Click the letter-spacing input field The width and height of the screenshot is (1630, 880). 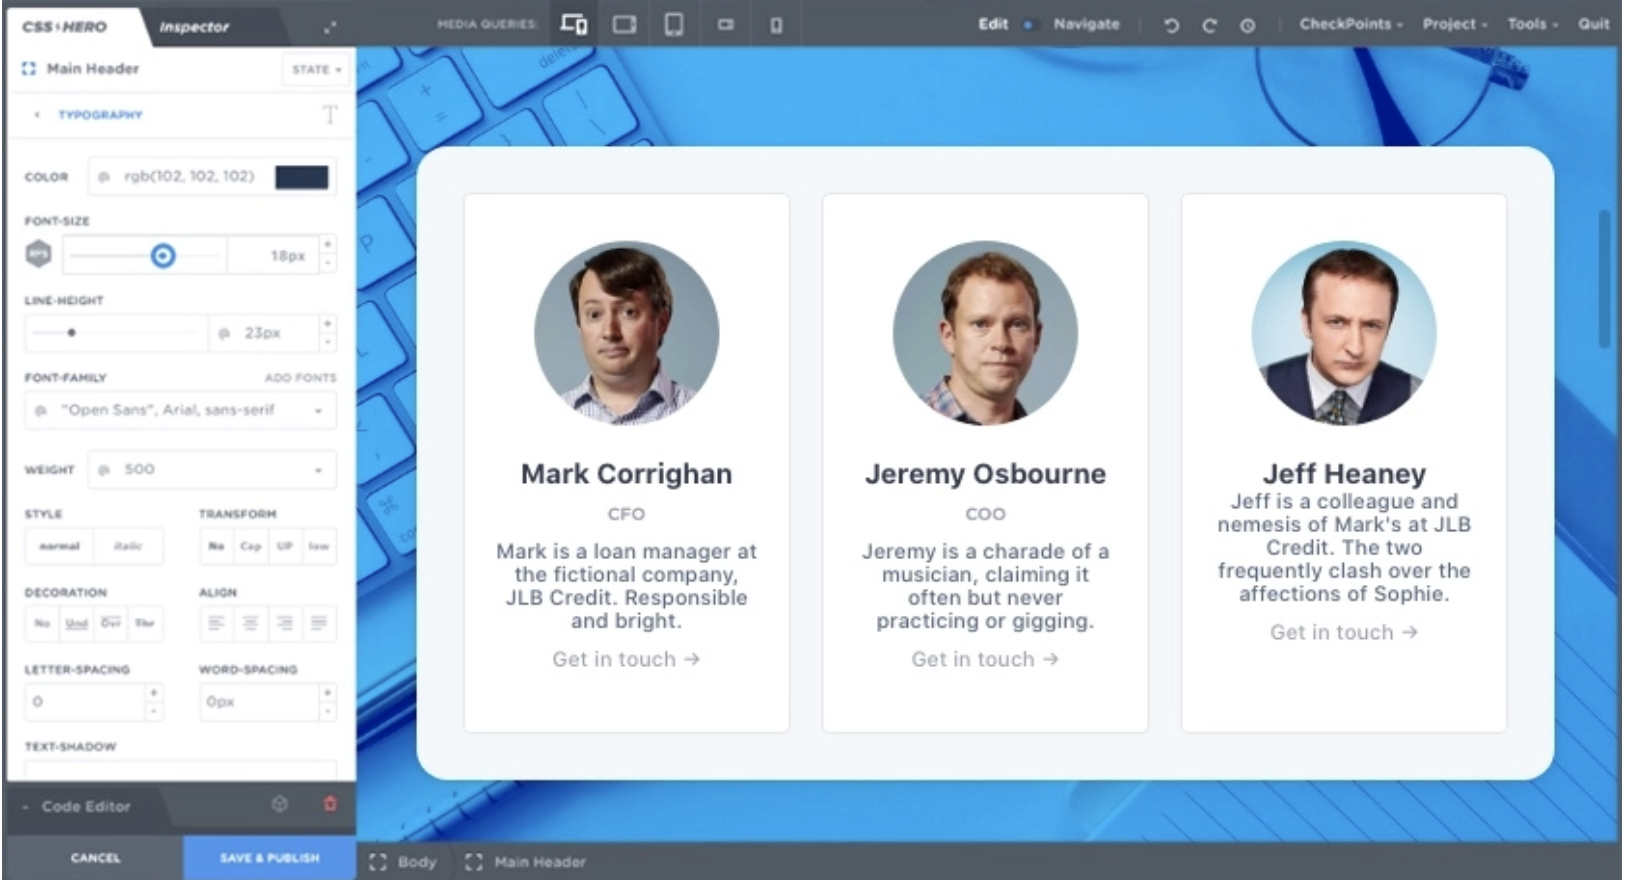[x=85, y=701]
